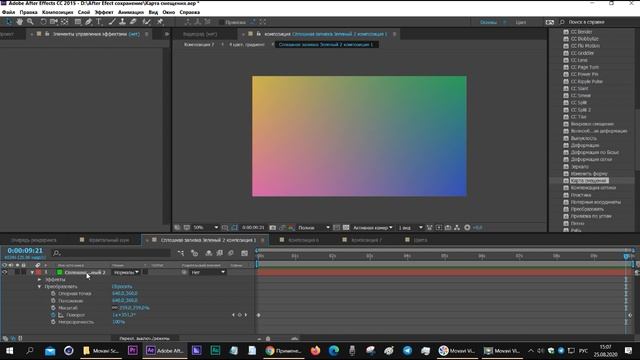Select the Rotation tool

[43, 22]
